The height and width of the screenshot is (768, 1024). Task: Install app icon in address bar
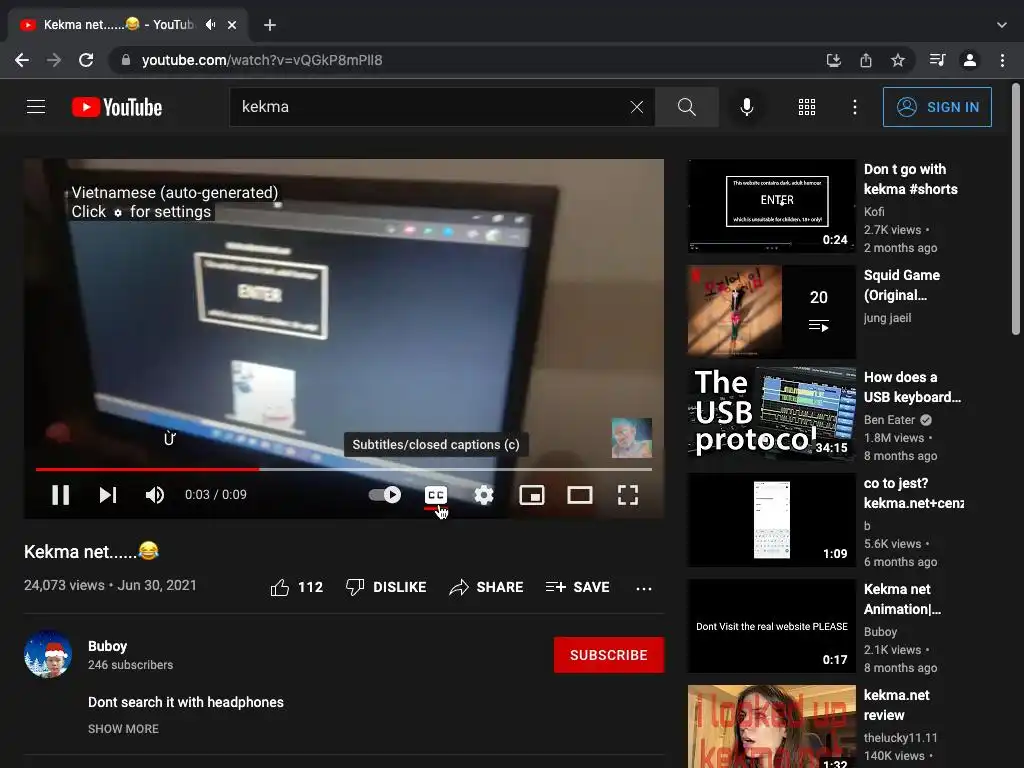tap(833, 60)
